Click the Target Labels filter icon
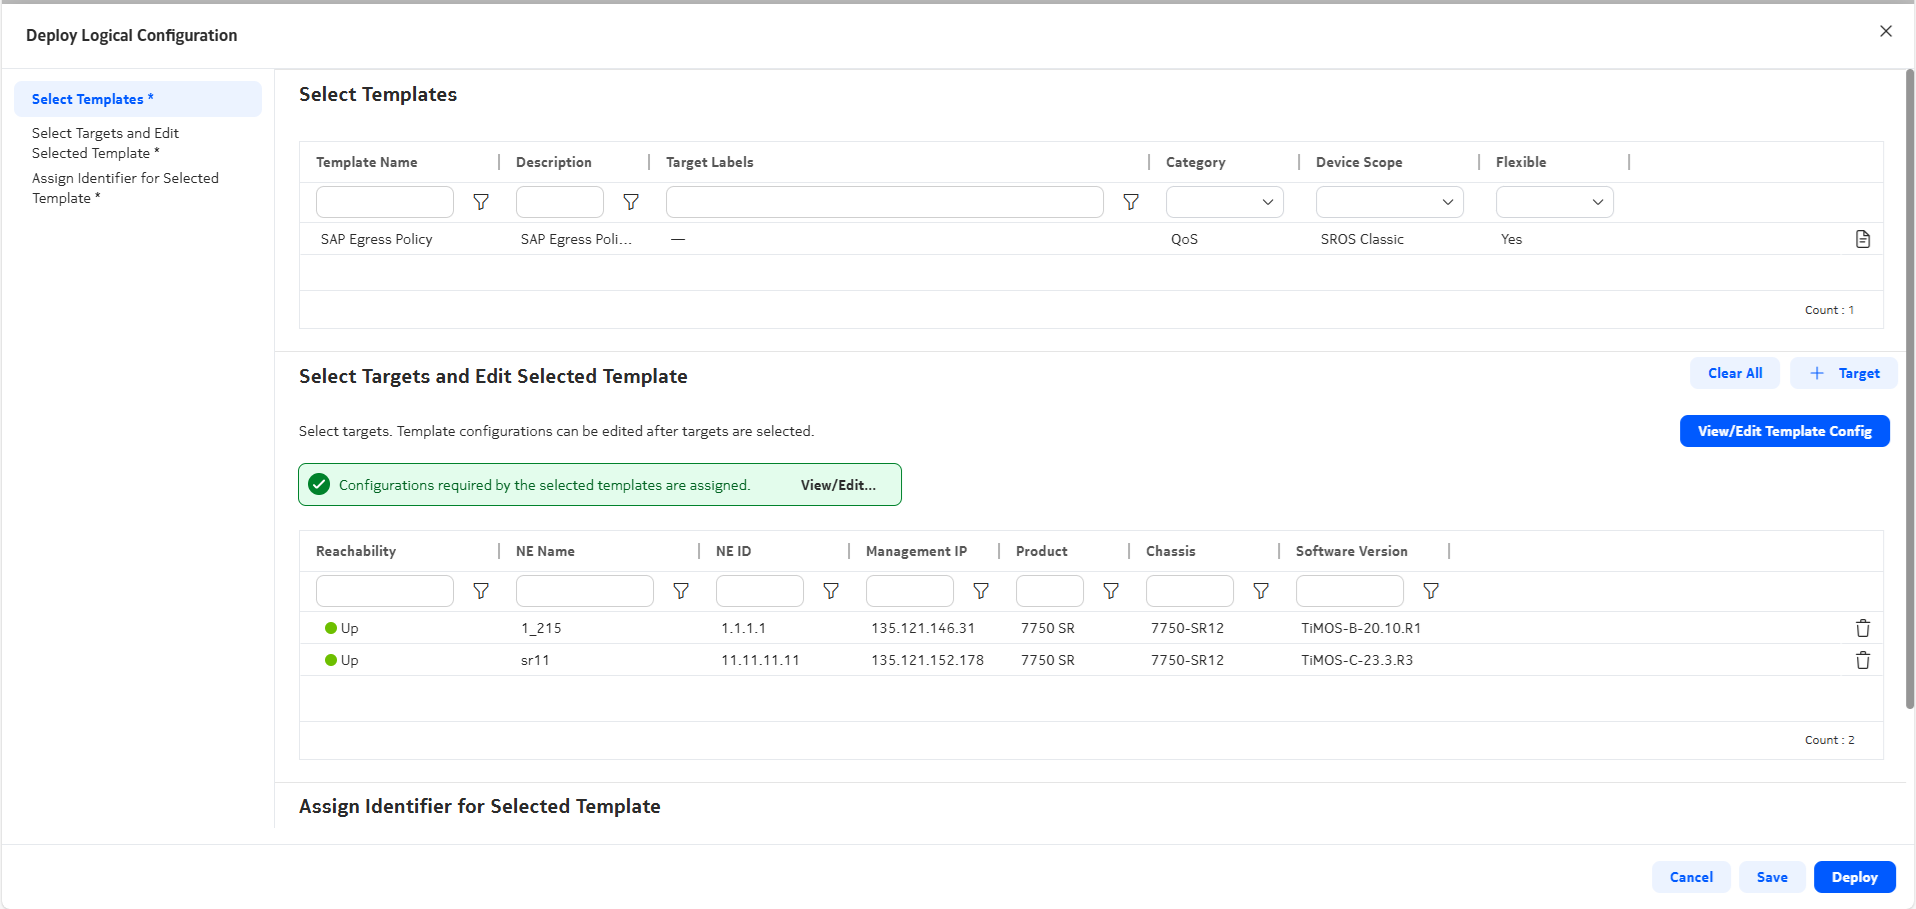 point(1131,202)
